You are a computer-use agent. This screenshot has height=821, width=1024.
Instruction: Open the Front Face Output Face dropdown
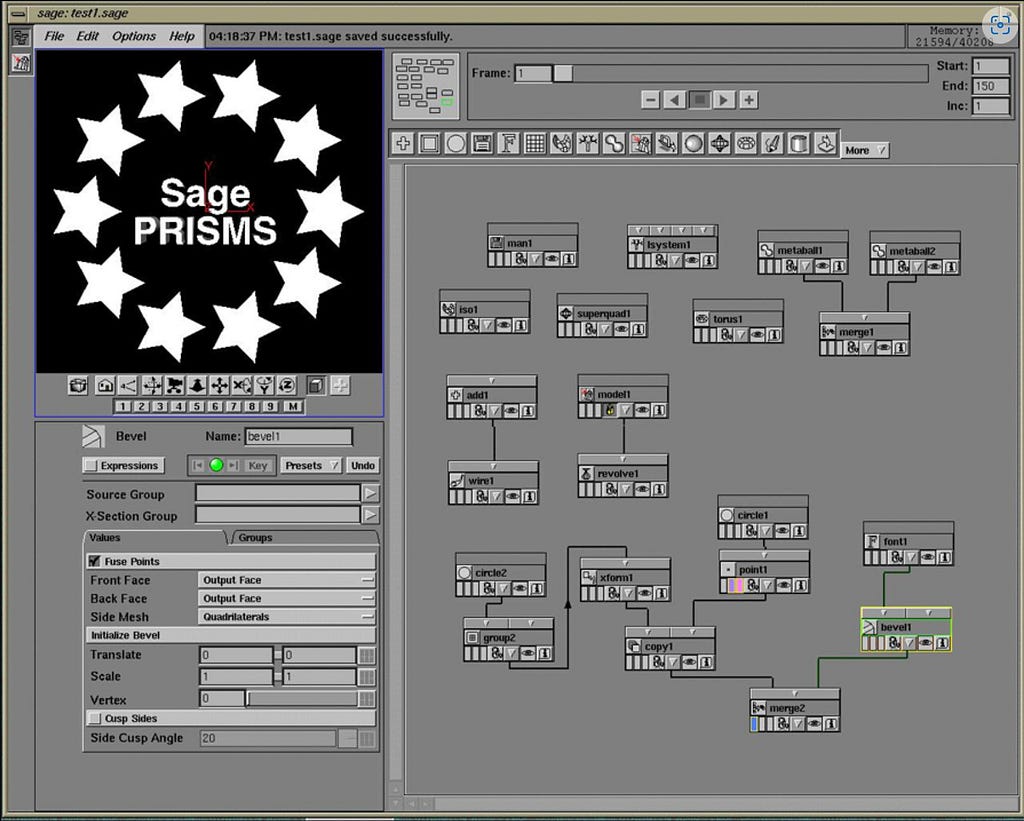point(287,580)
